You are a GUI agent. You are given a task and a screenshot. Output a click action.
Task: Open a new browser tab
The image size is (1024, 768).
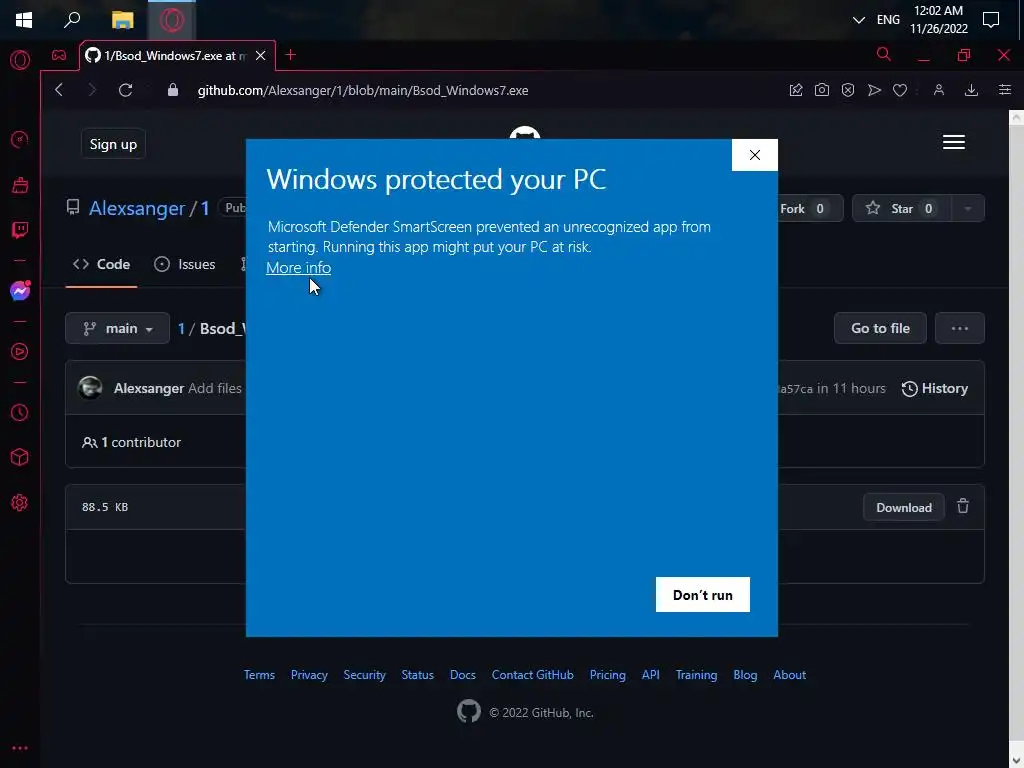click(x=291, y=56)
